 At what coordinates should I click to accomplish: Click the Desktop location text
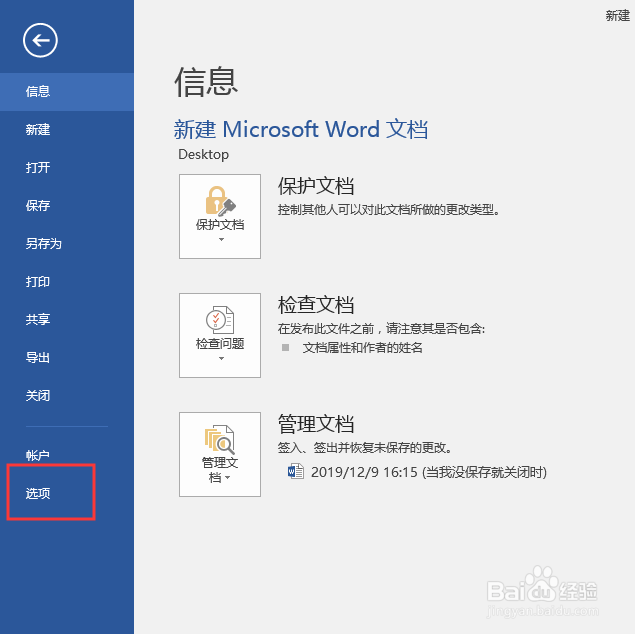[203, 155]
